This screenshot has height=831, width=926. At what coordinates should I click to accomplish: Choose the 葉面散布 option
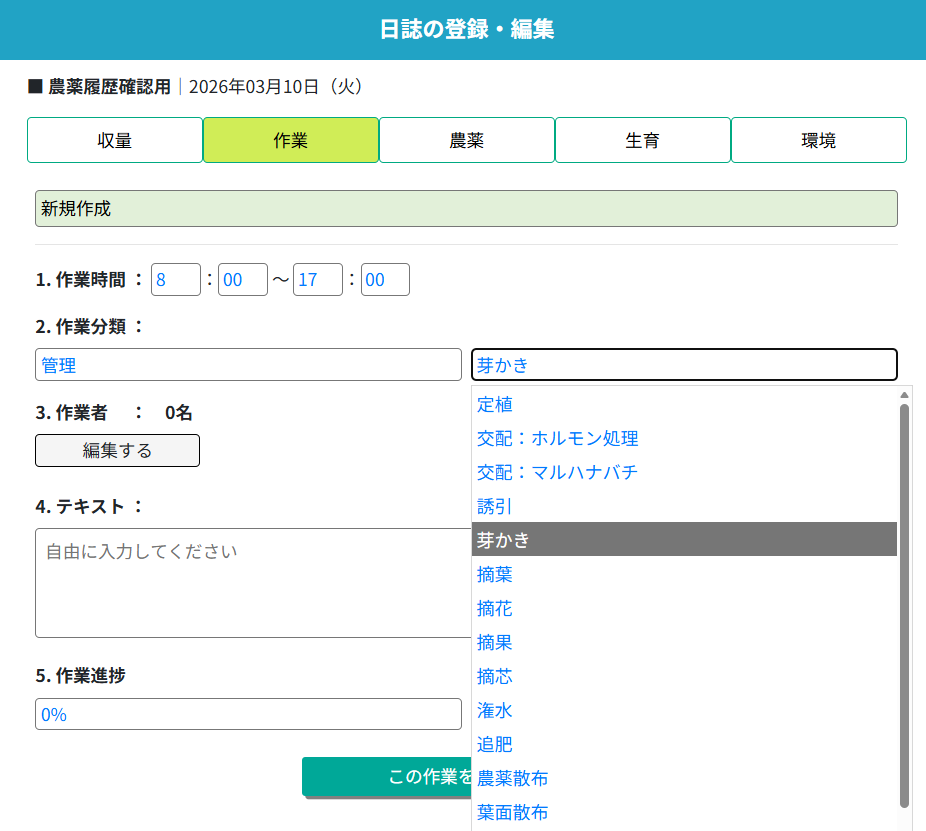point(684,812)
